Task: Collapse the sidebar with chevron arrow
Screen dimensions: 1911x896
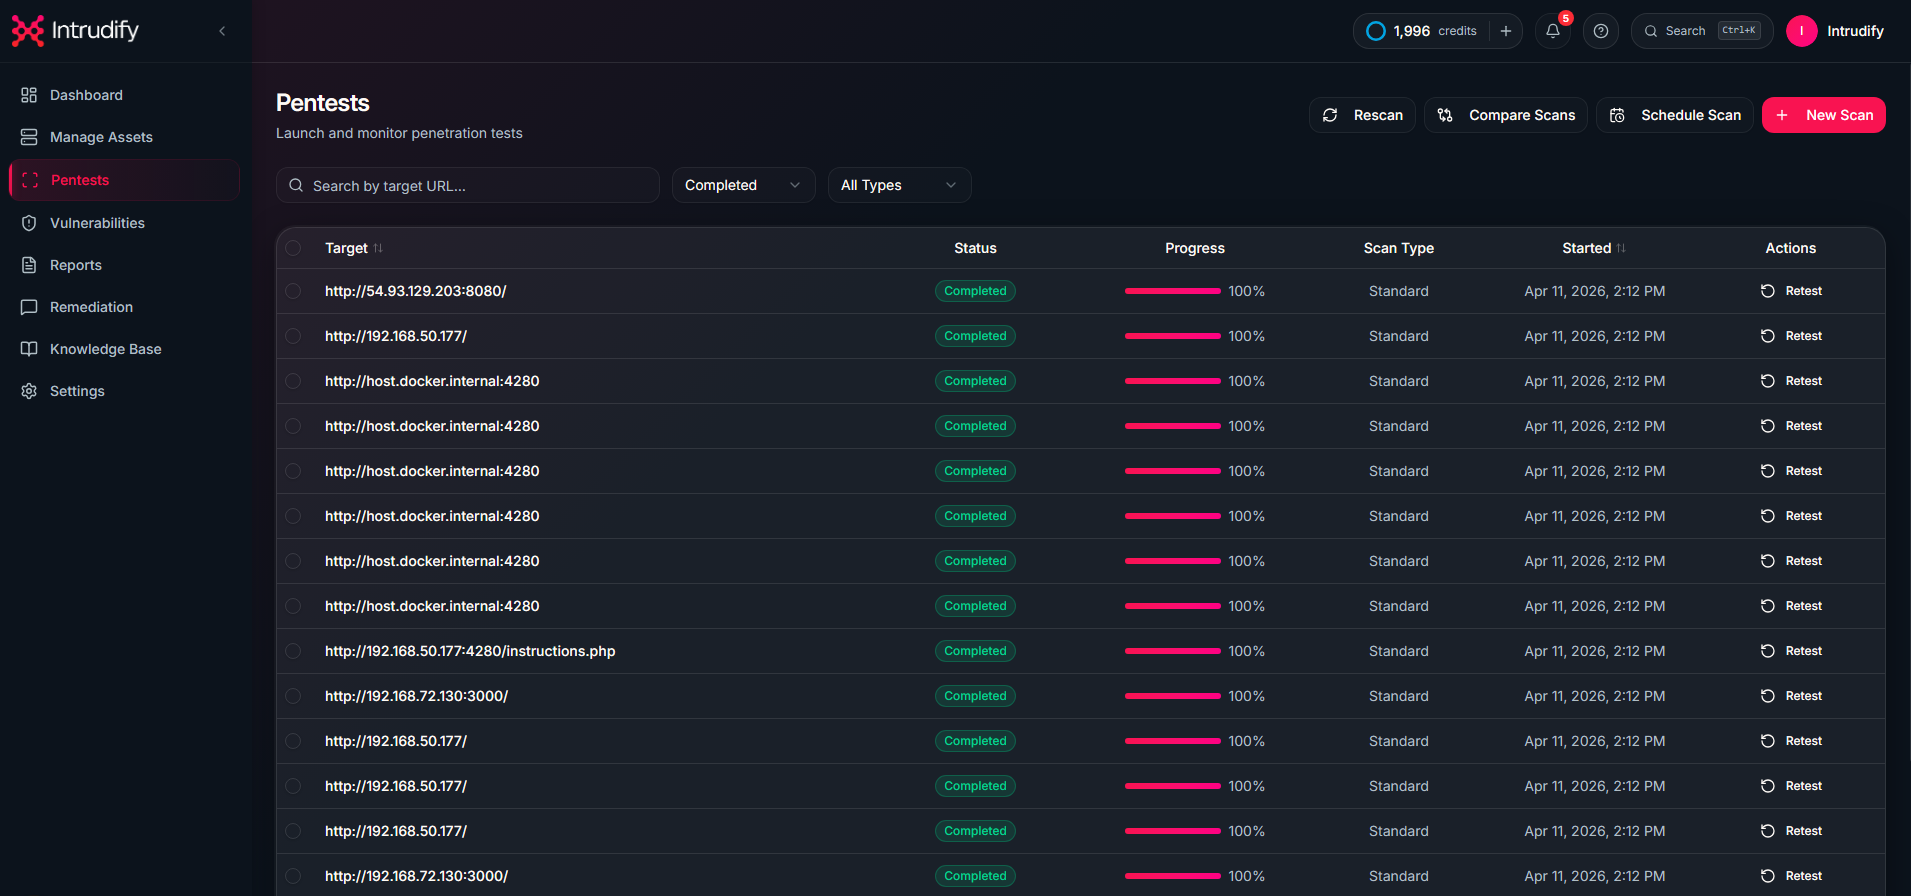Action: 222,31
